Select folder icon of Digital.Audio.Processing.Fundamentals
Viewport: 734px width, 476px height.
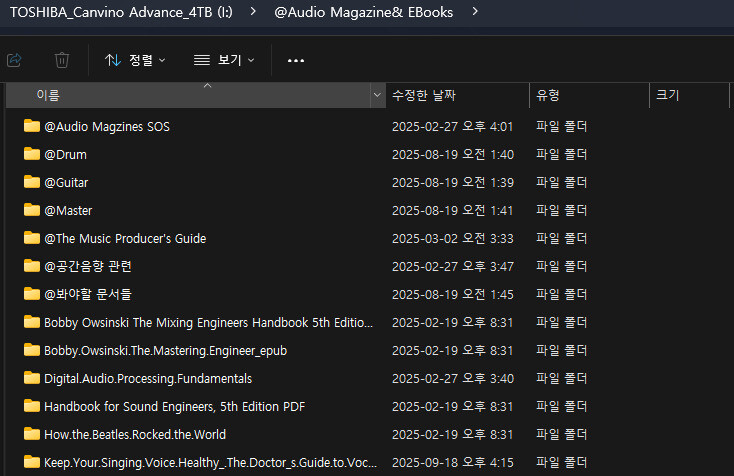coord(32,378)
